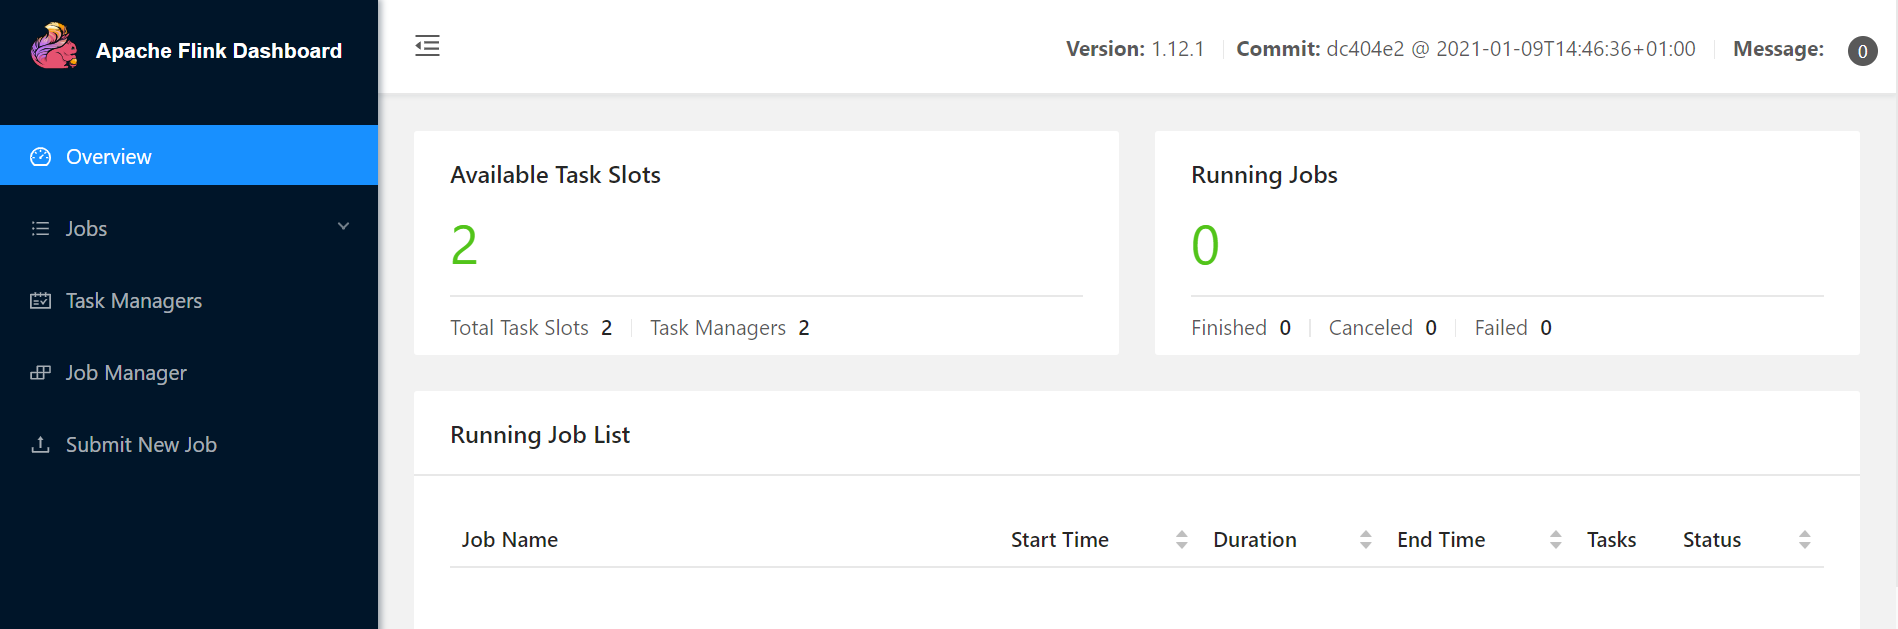Viewport: 1898px width, 629px height.
Task: Click the Job Manager build icon
Action: point(40,373)
